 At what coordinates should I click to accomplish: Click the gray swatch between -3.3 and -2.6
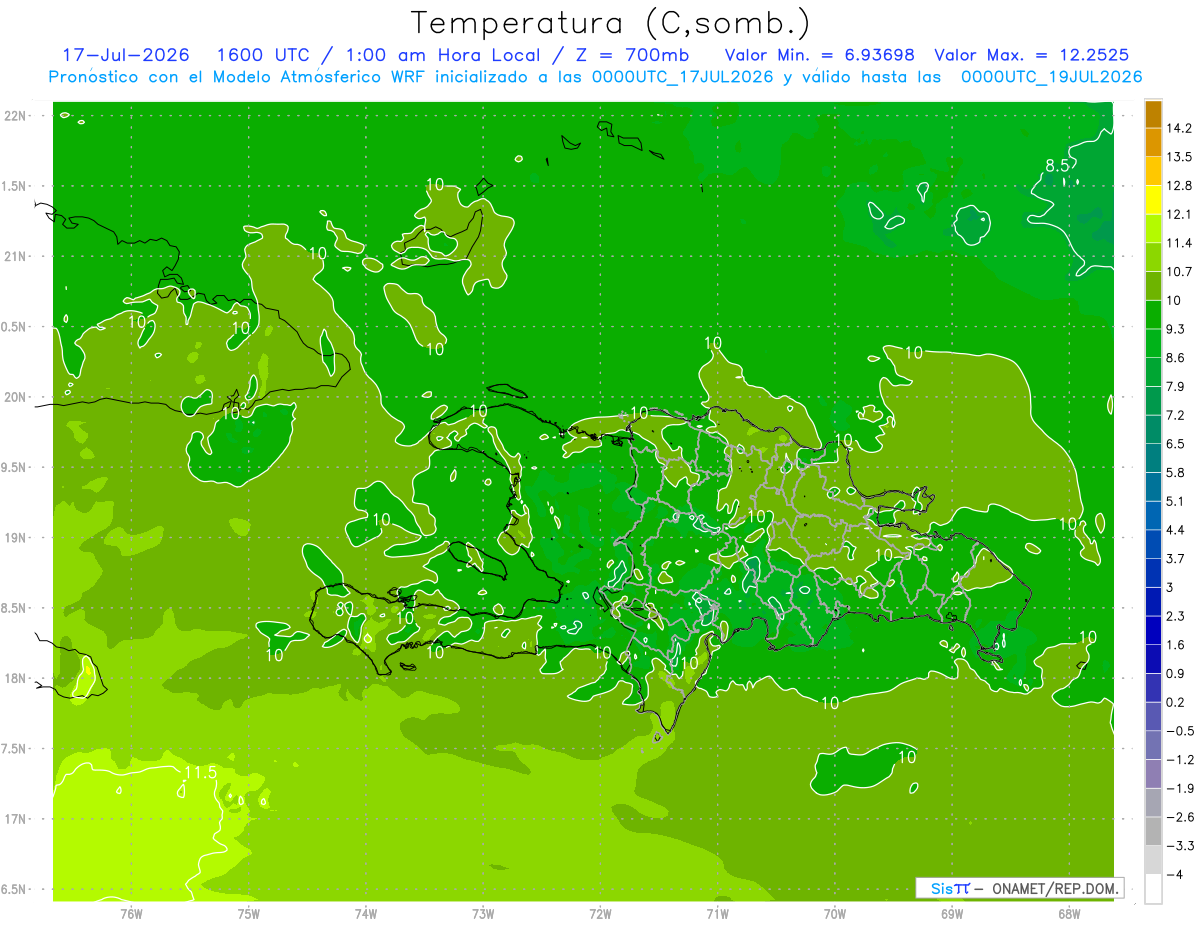tap(1153, 830)
